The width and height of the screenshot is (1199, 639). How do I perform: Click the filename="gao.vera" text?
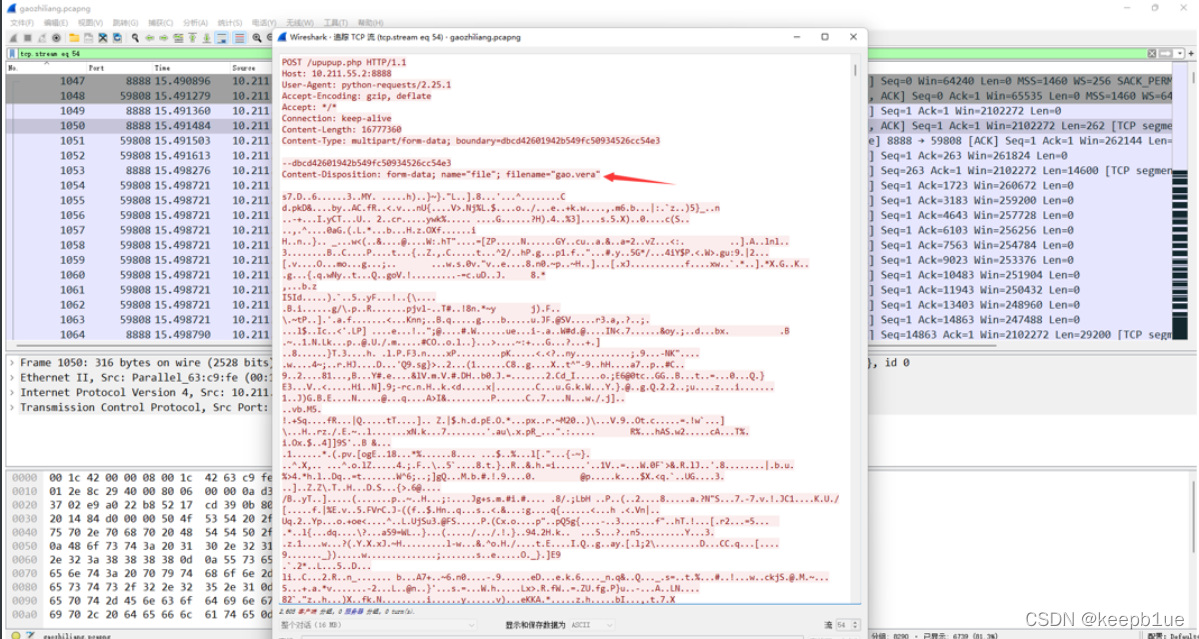553,175
